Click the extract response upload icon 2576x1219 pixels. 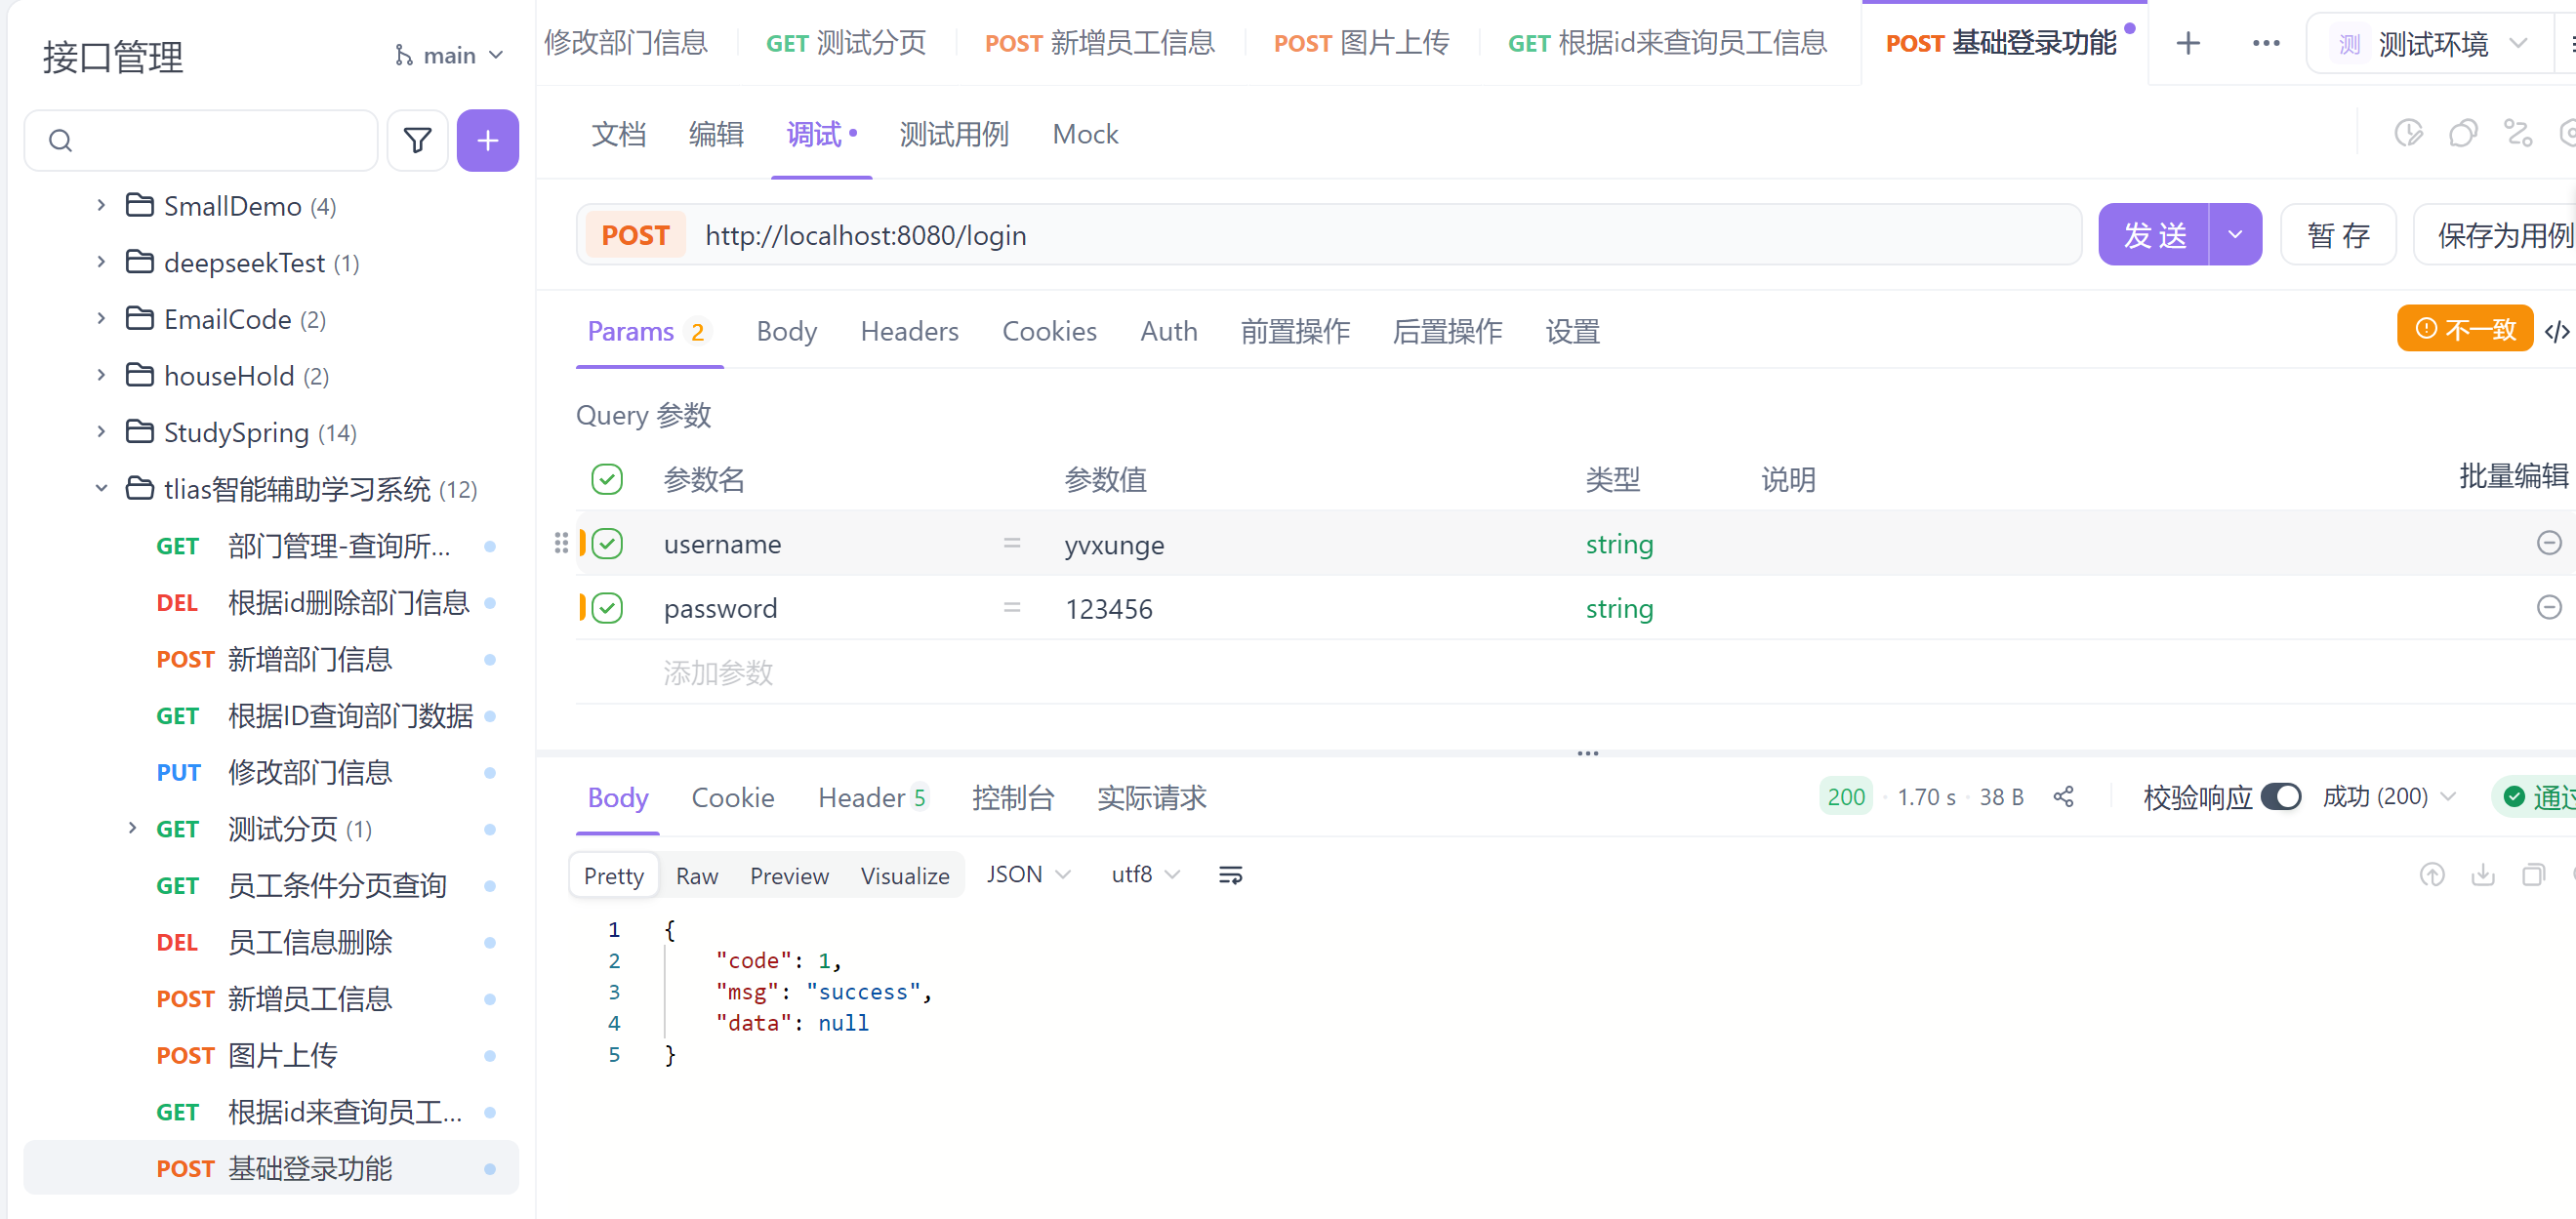(x=2431, y=875)
